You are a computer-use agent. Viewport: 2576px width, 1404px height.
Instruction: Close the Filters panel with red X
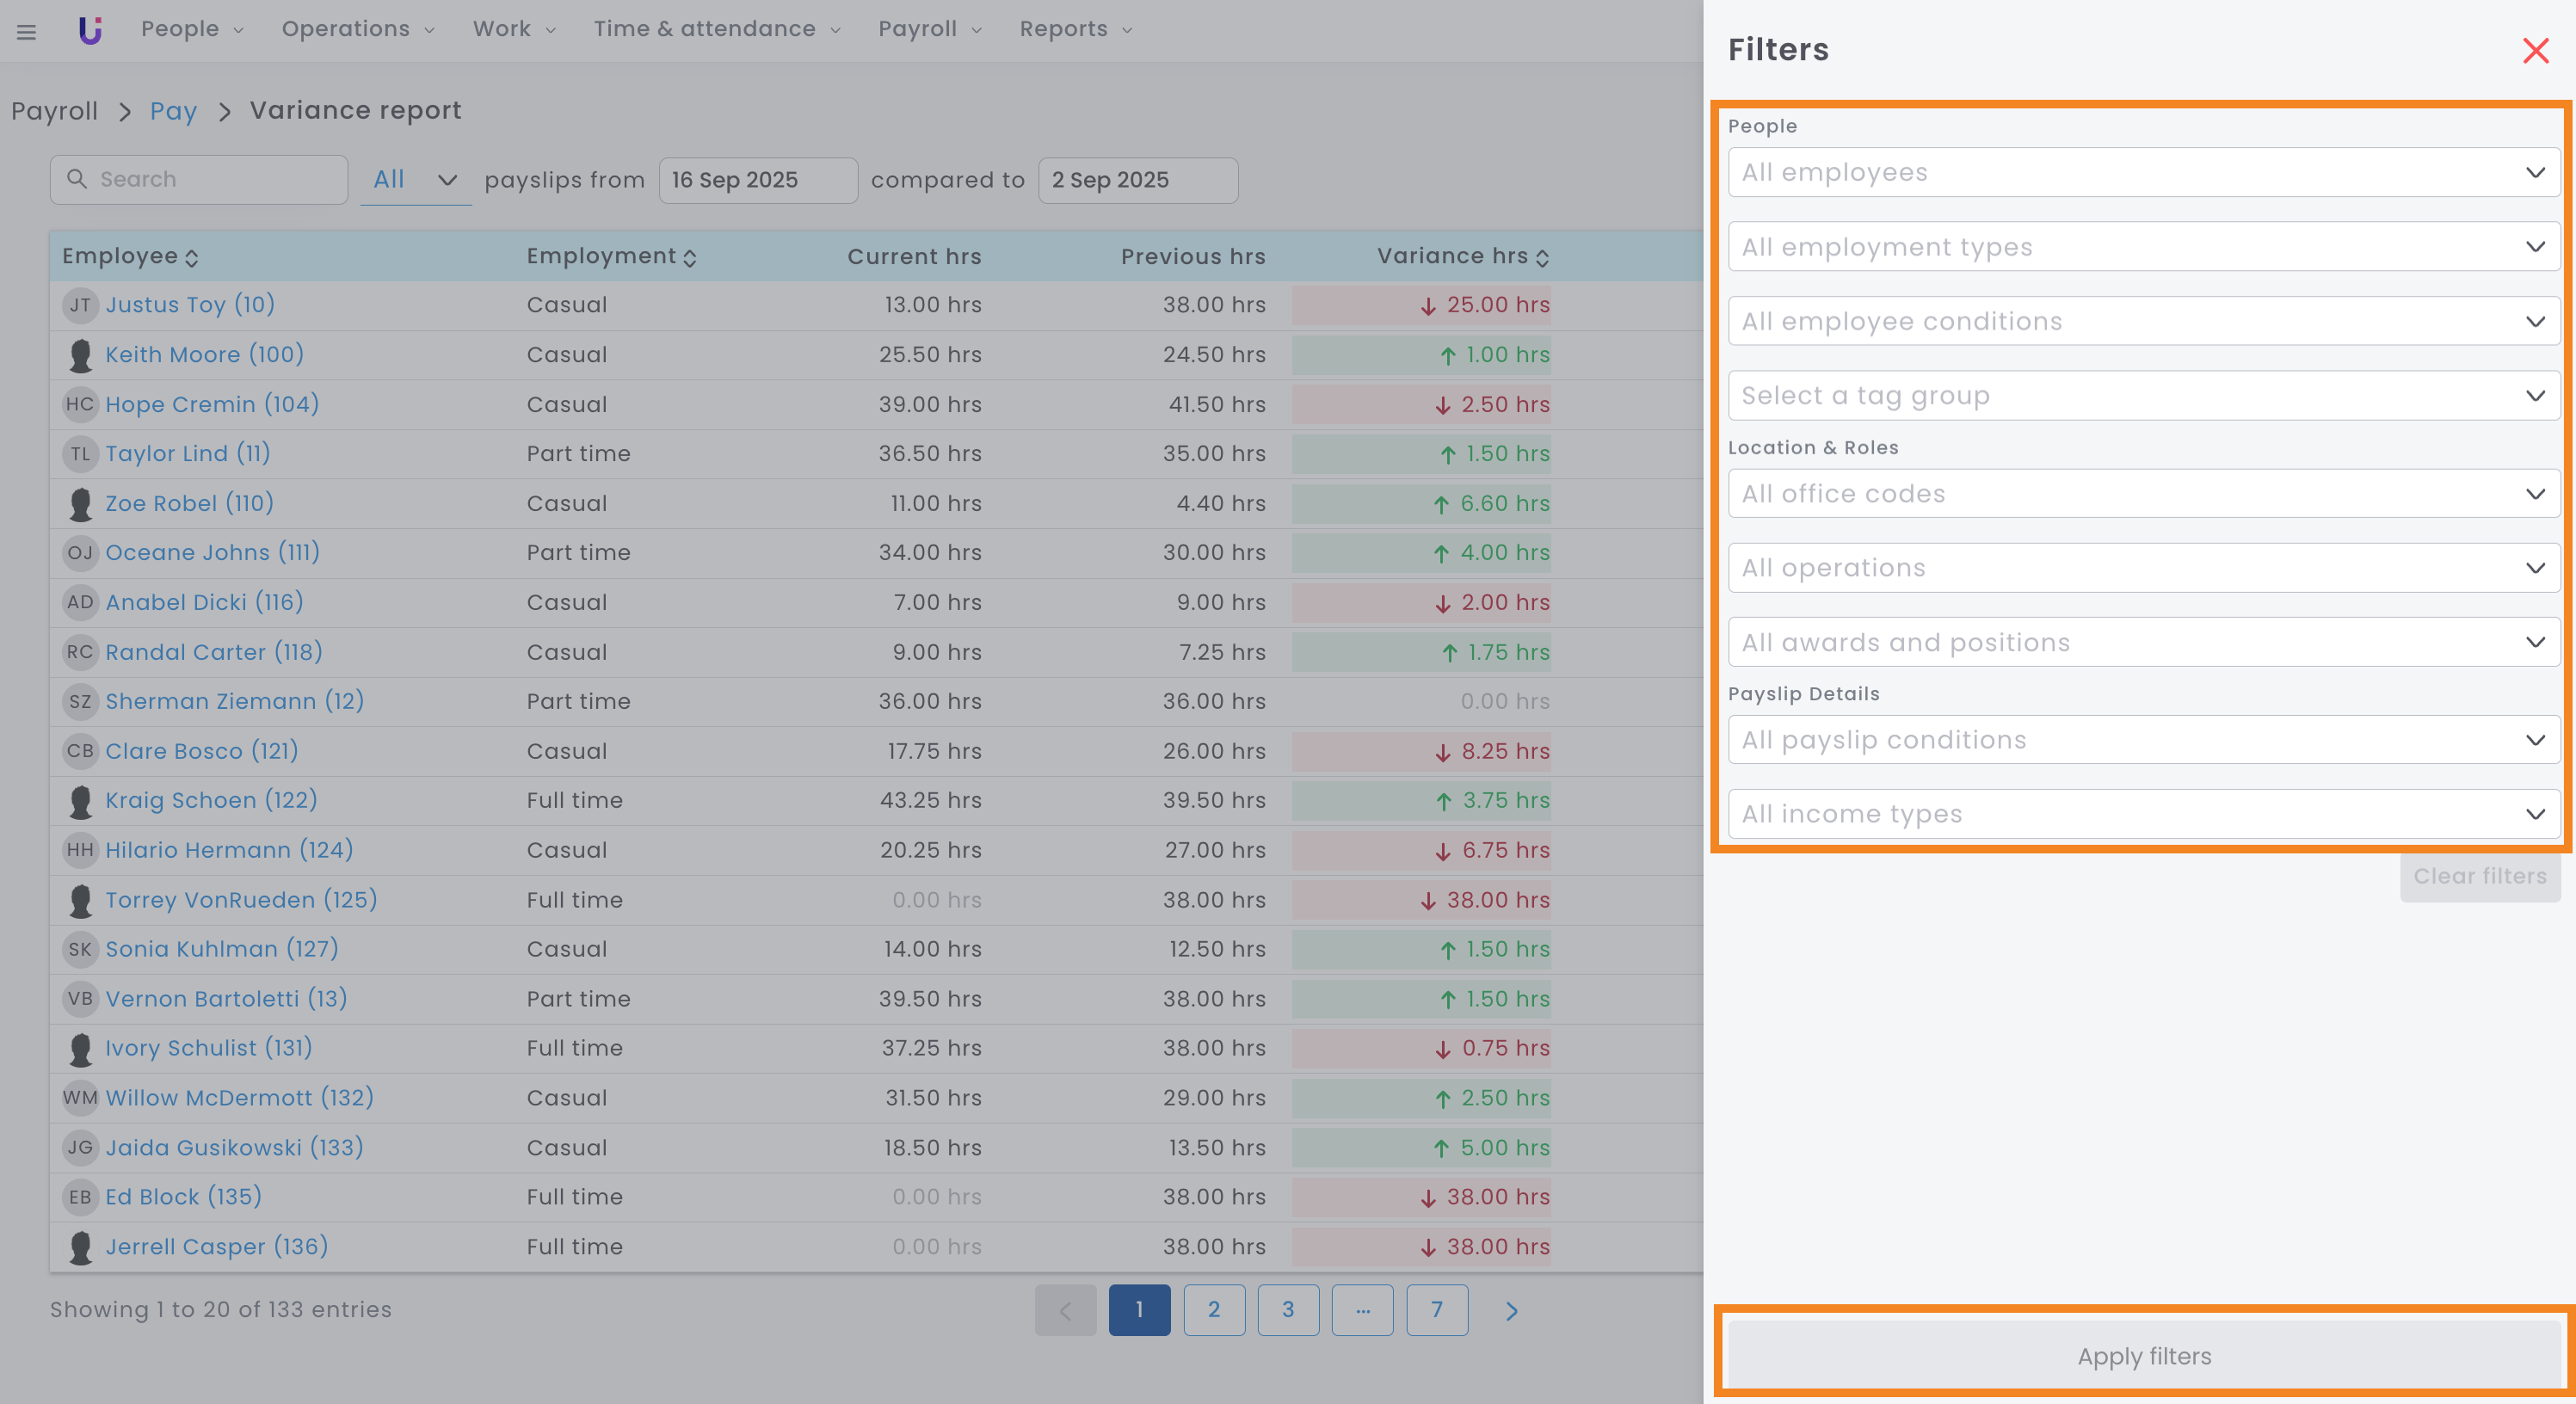tap(2535, 50)
